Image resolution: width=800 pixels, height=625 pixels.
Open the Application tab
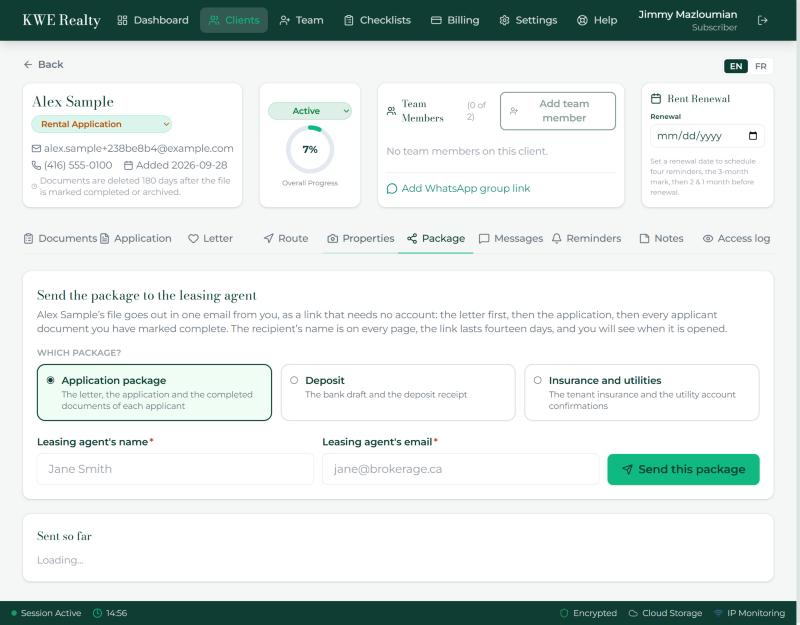136,238
